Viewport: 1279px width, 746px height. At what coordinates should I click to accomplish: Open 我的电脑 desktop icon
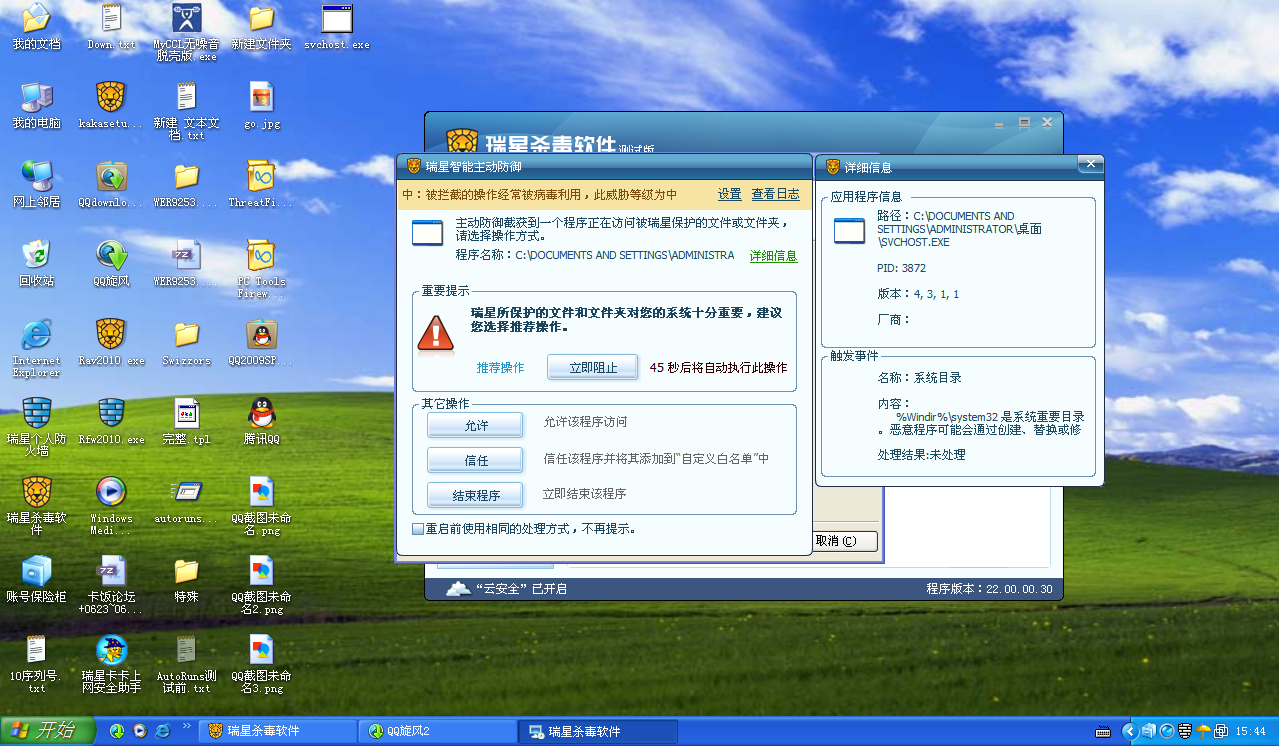click(36, 105)
